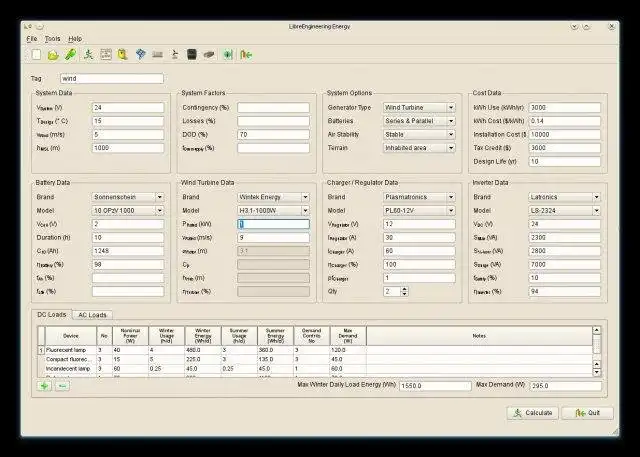This screenshot has width=640, height=457.
Task: Click the kWh Use field showing 3000
Action: click(x=564, y=108)
